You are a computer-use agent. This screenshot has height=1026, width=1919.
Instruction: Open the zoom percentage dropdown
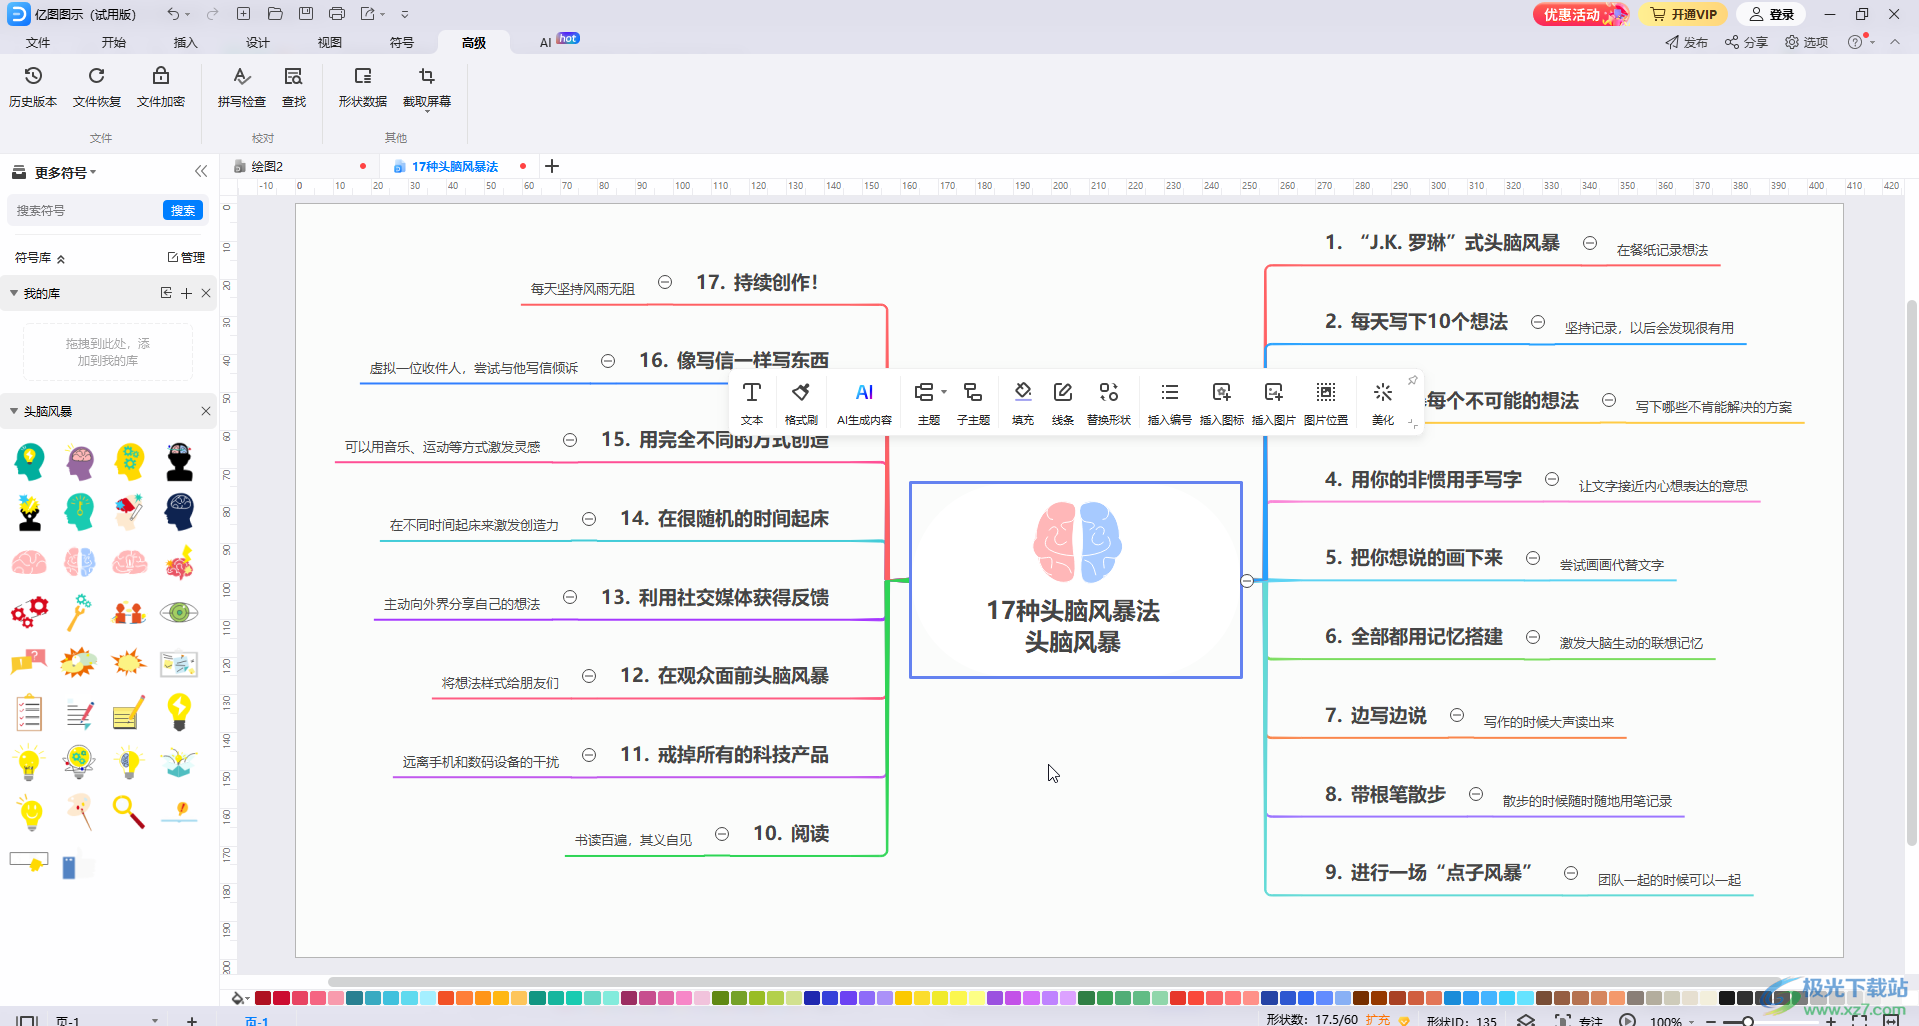coord(1692,1021)
